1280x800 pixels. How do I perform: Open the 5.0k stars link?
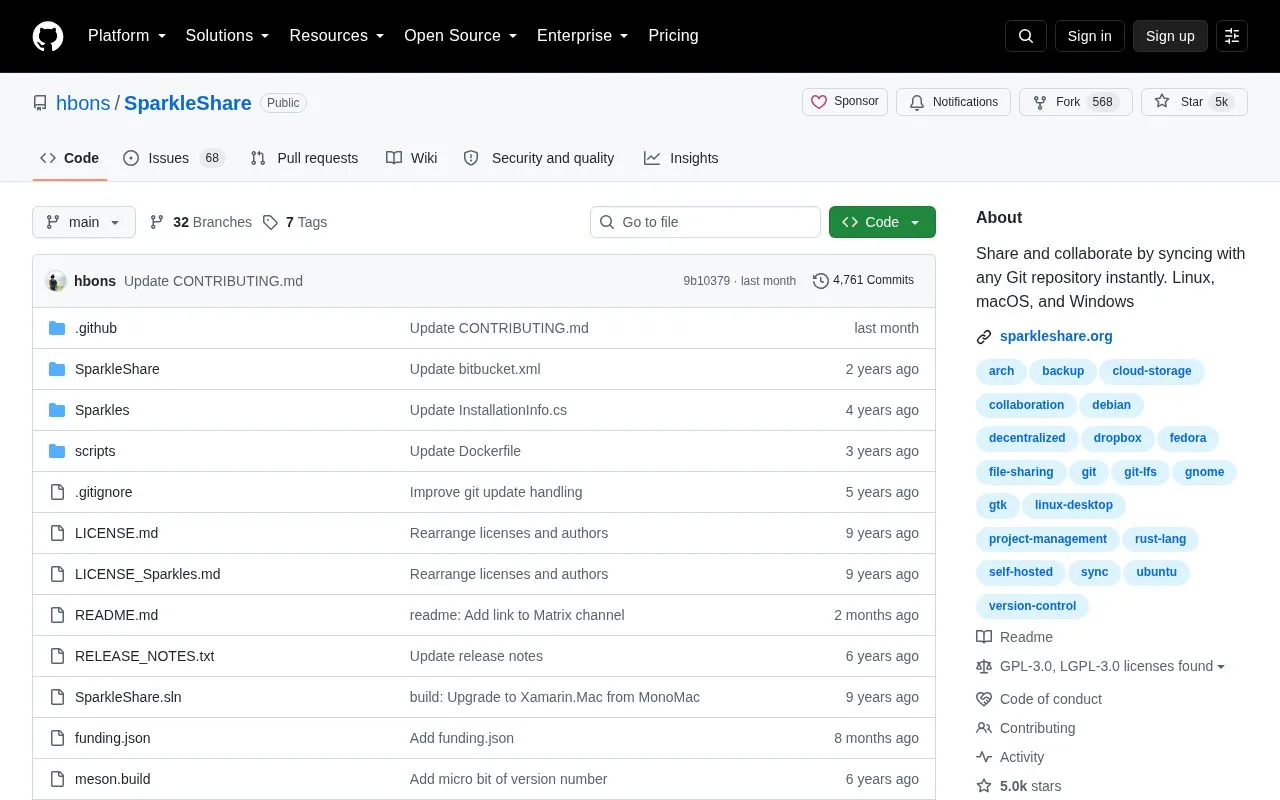1019,786
